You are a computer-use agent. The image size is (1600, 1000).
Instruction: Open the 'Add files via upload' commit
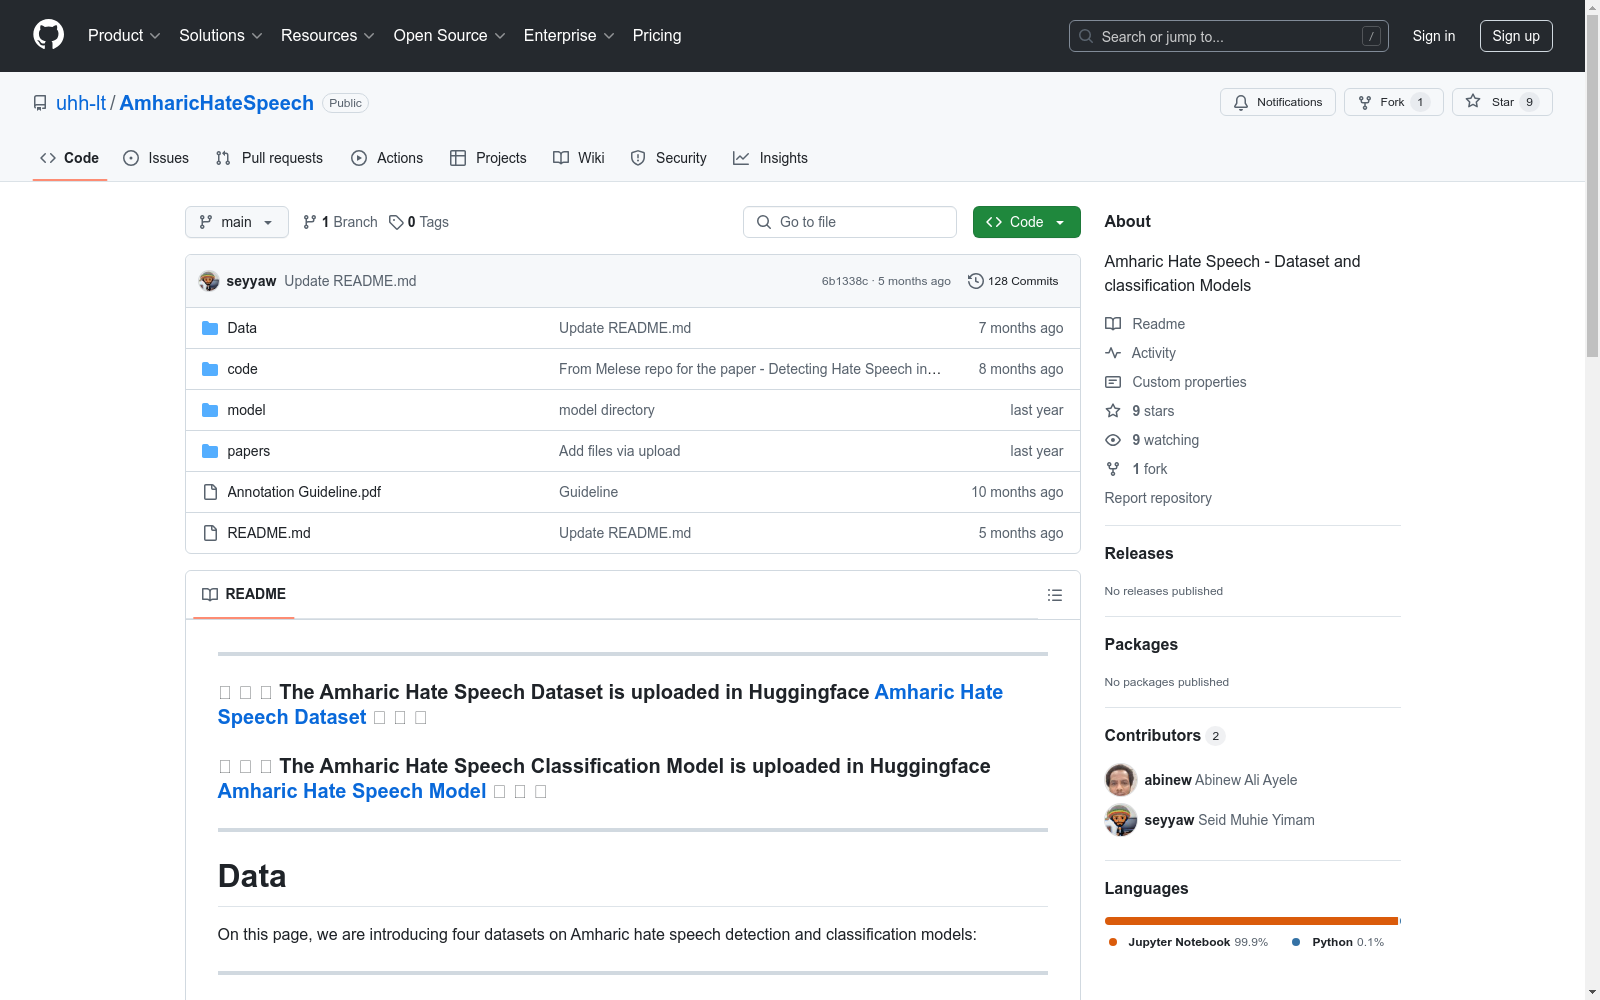[620, 451]
